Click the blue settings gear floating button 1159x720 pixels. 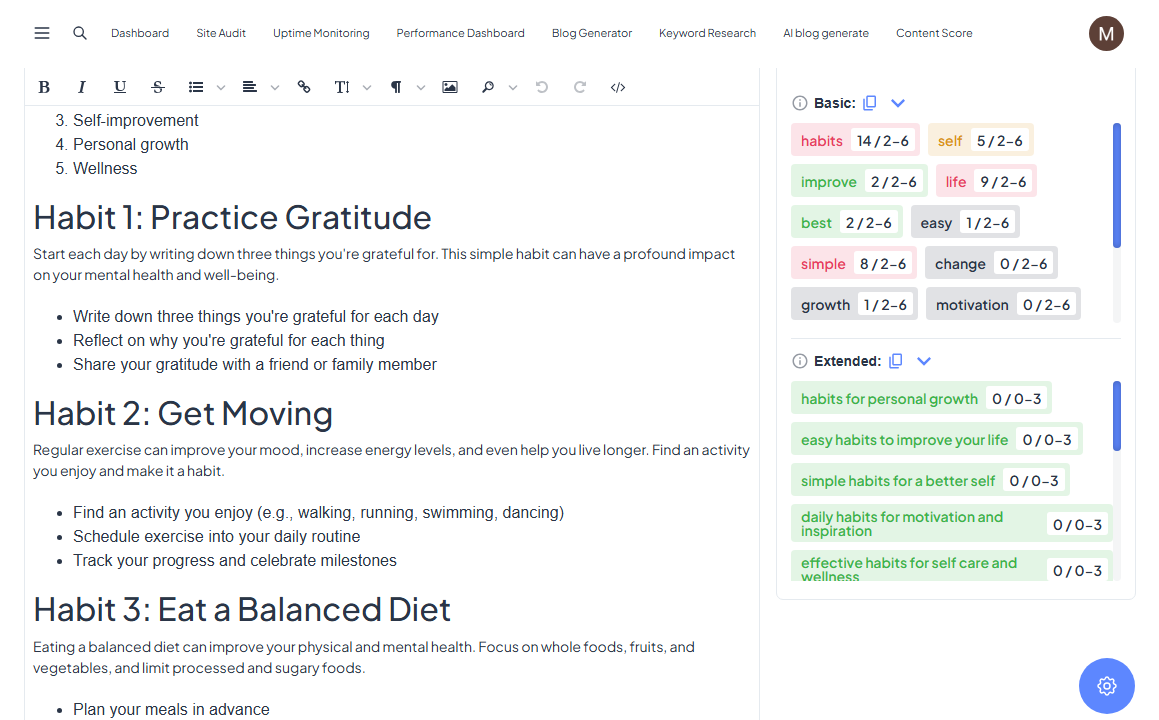click(x=1106, y=686)
